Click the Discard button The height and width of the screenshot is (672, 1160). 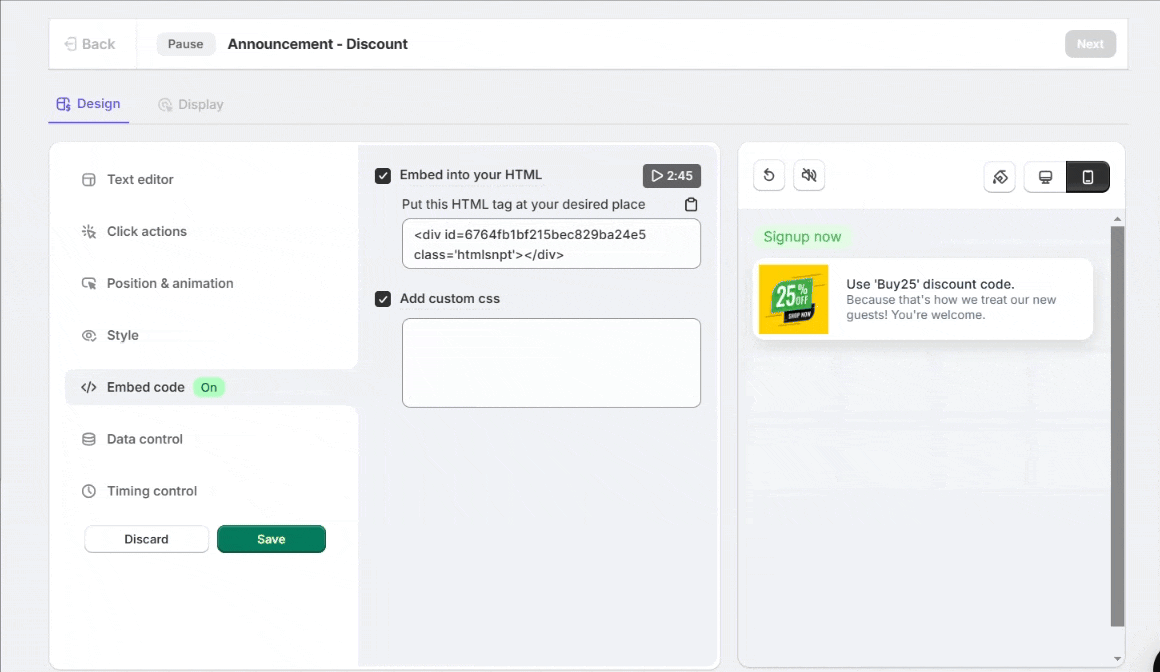coord(146,539)
